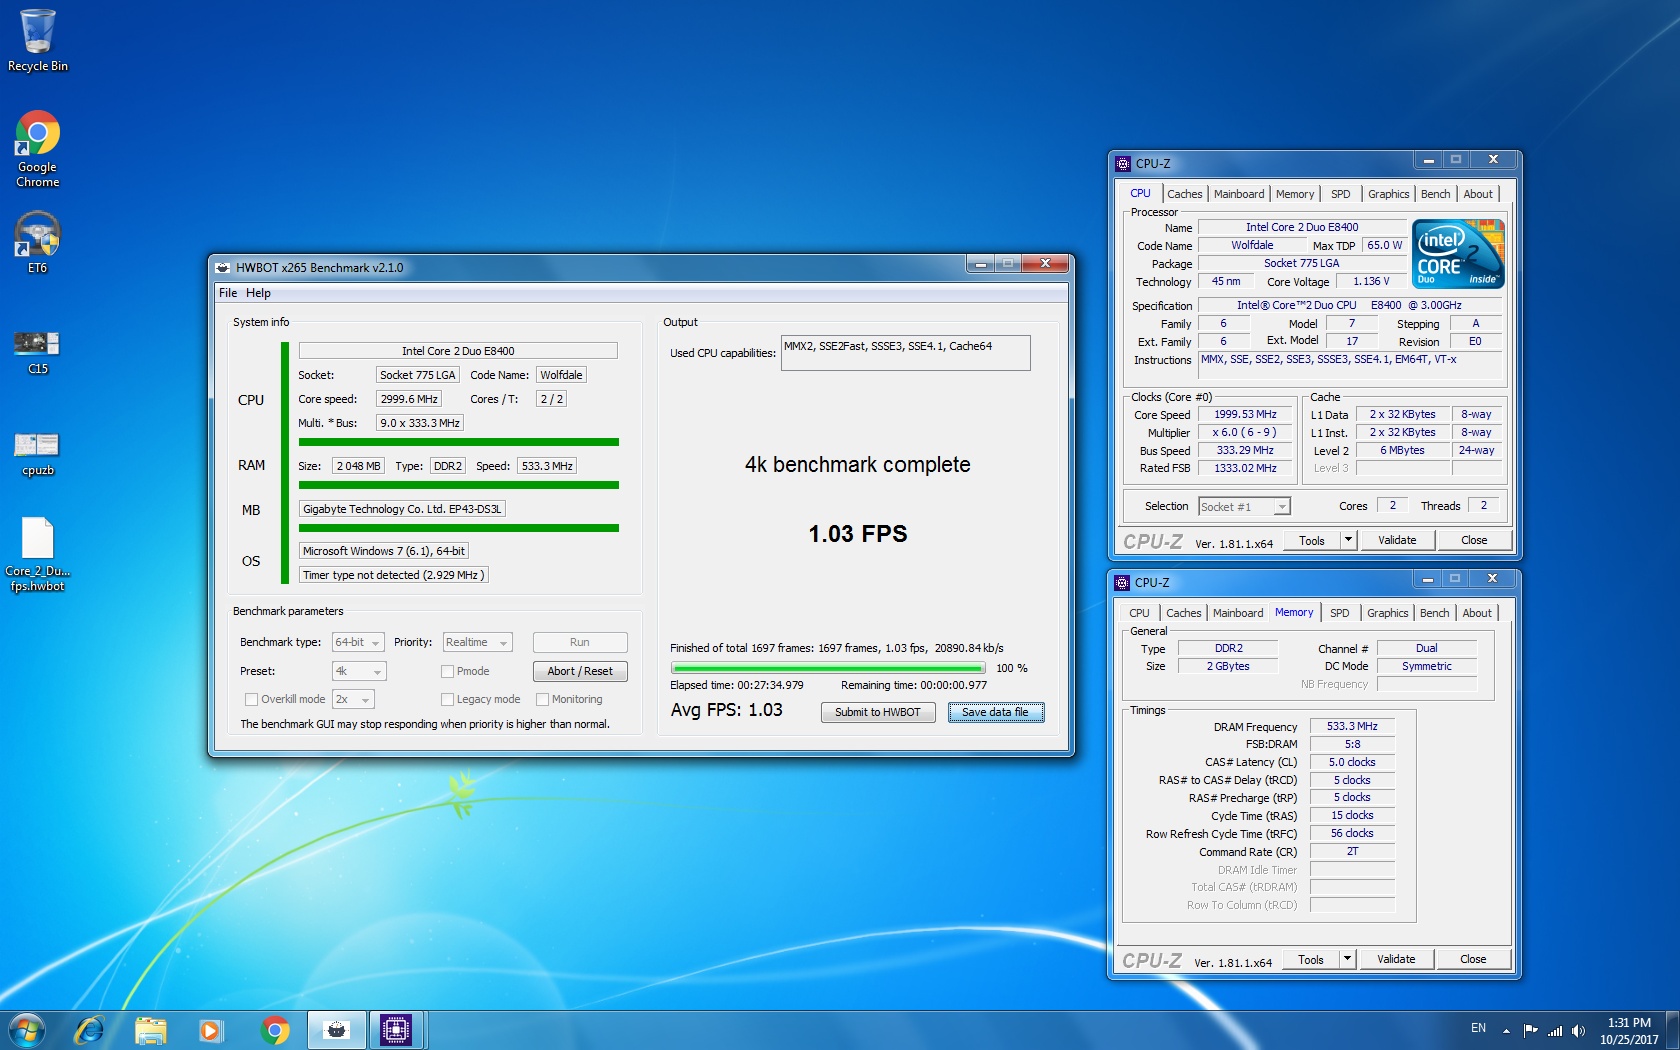Open the volume speaker tray icon

point(1579,1030)
